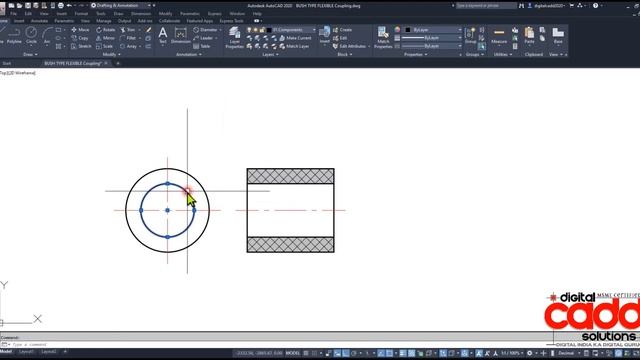This screenshot has height=360, width=640.
Task: Click the Mirror tool
Action: click(105, 38)
